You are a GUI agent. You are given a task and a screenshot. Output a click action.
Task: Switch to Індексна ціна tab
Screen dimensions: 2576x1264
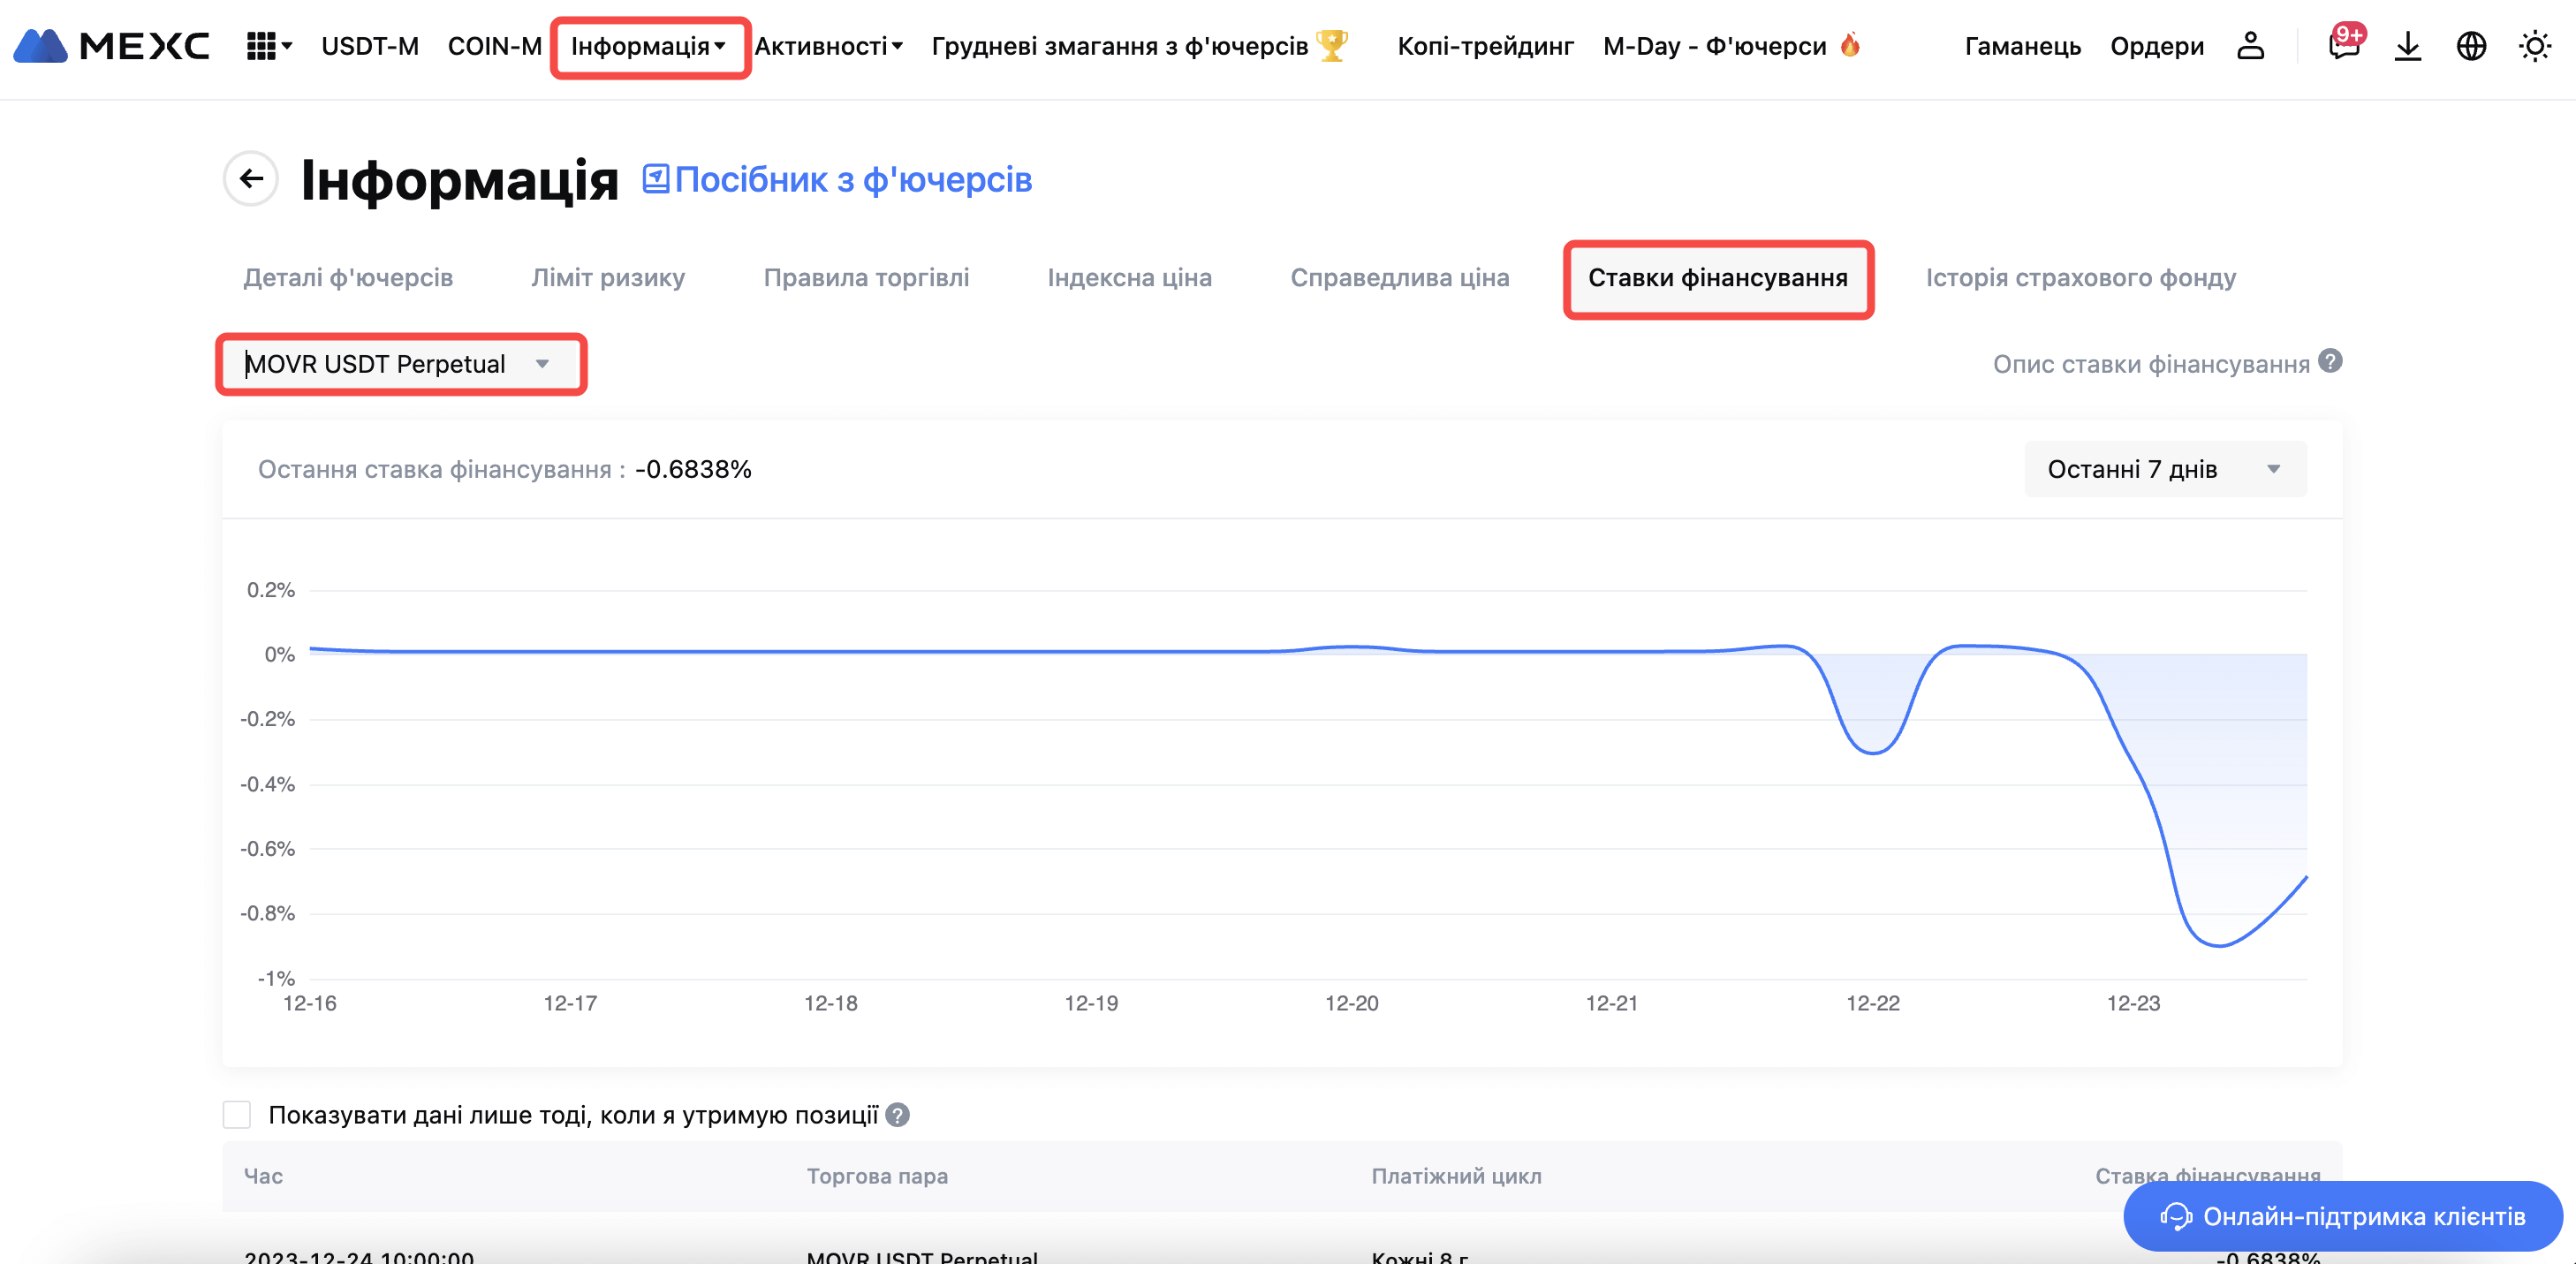pos(1129,278)
